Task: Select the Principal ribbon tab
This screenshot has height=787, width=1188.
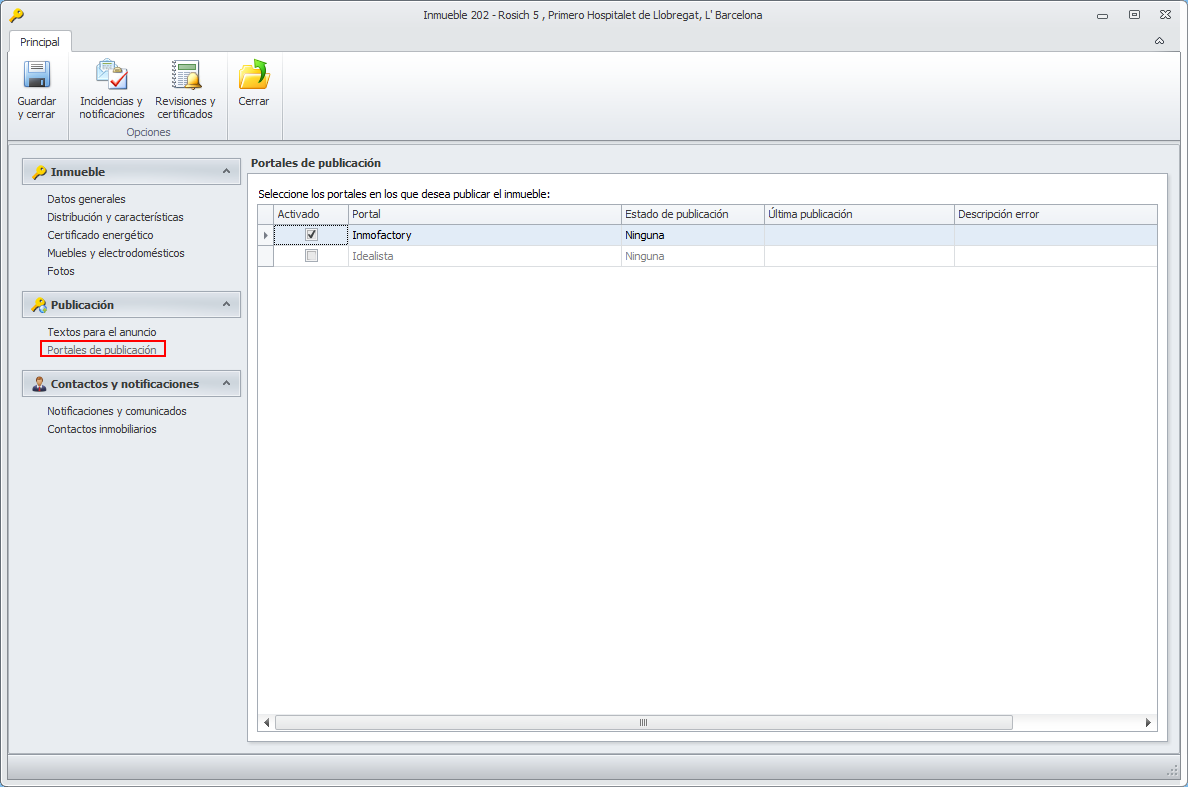Action: tap(40, 42)
